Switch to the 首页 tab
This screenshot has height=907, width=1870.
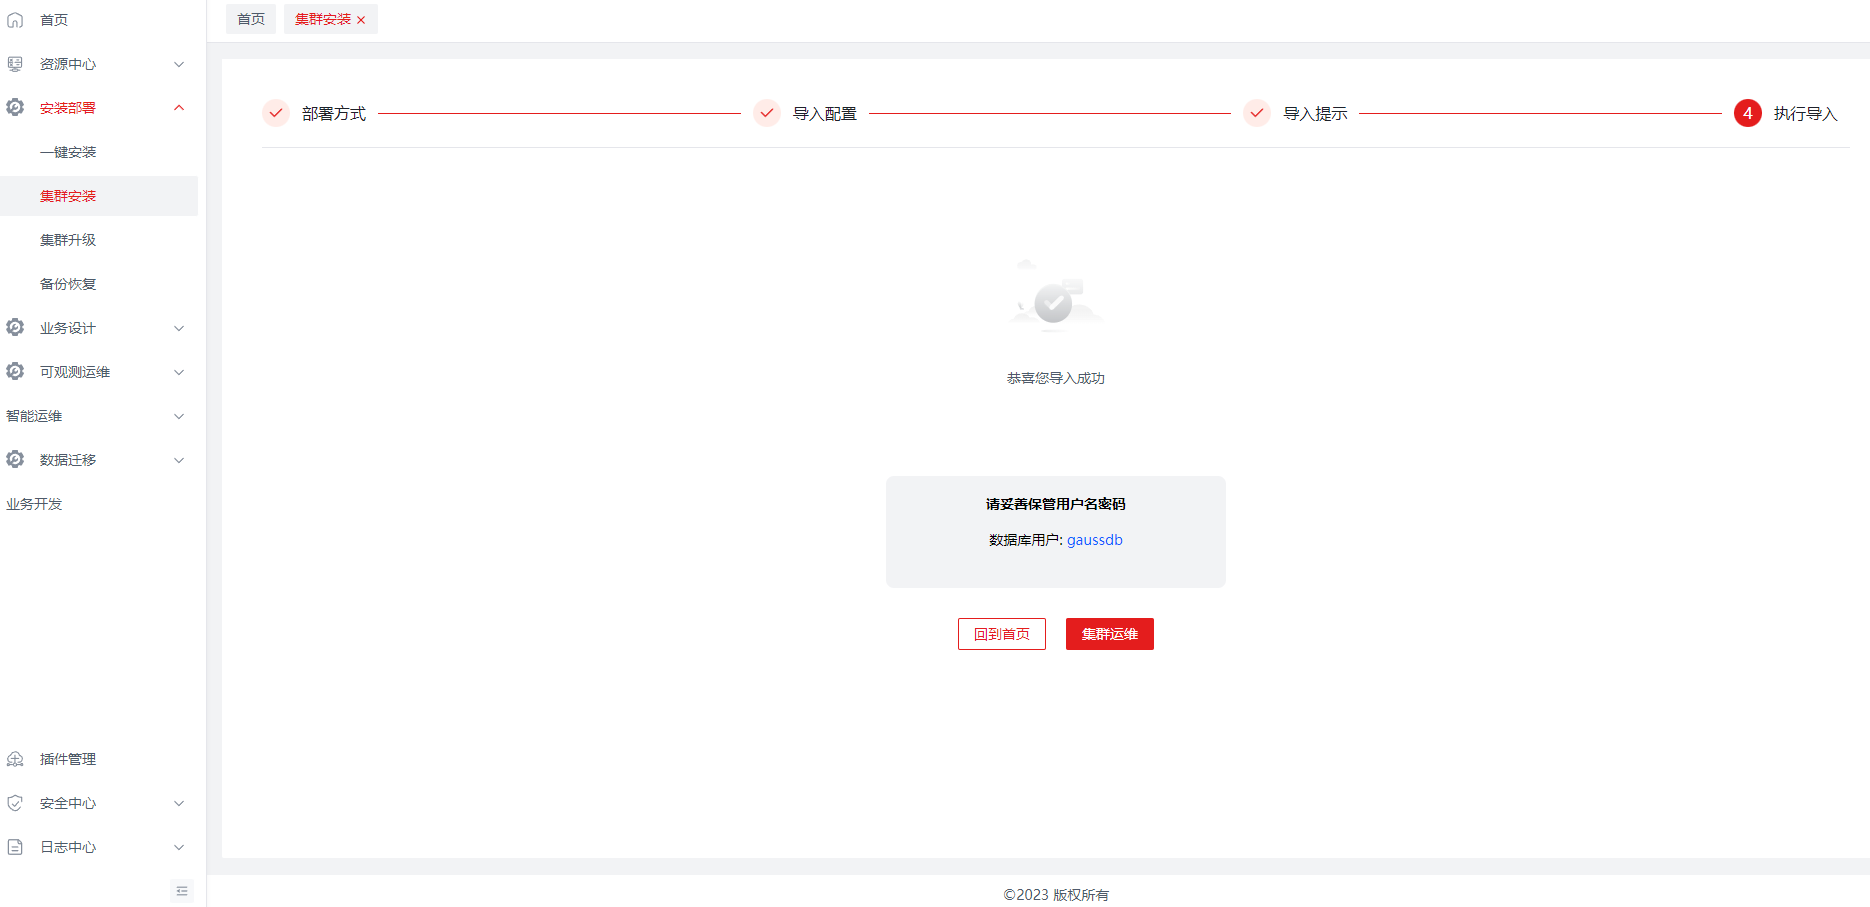click(x=251, y=19)
